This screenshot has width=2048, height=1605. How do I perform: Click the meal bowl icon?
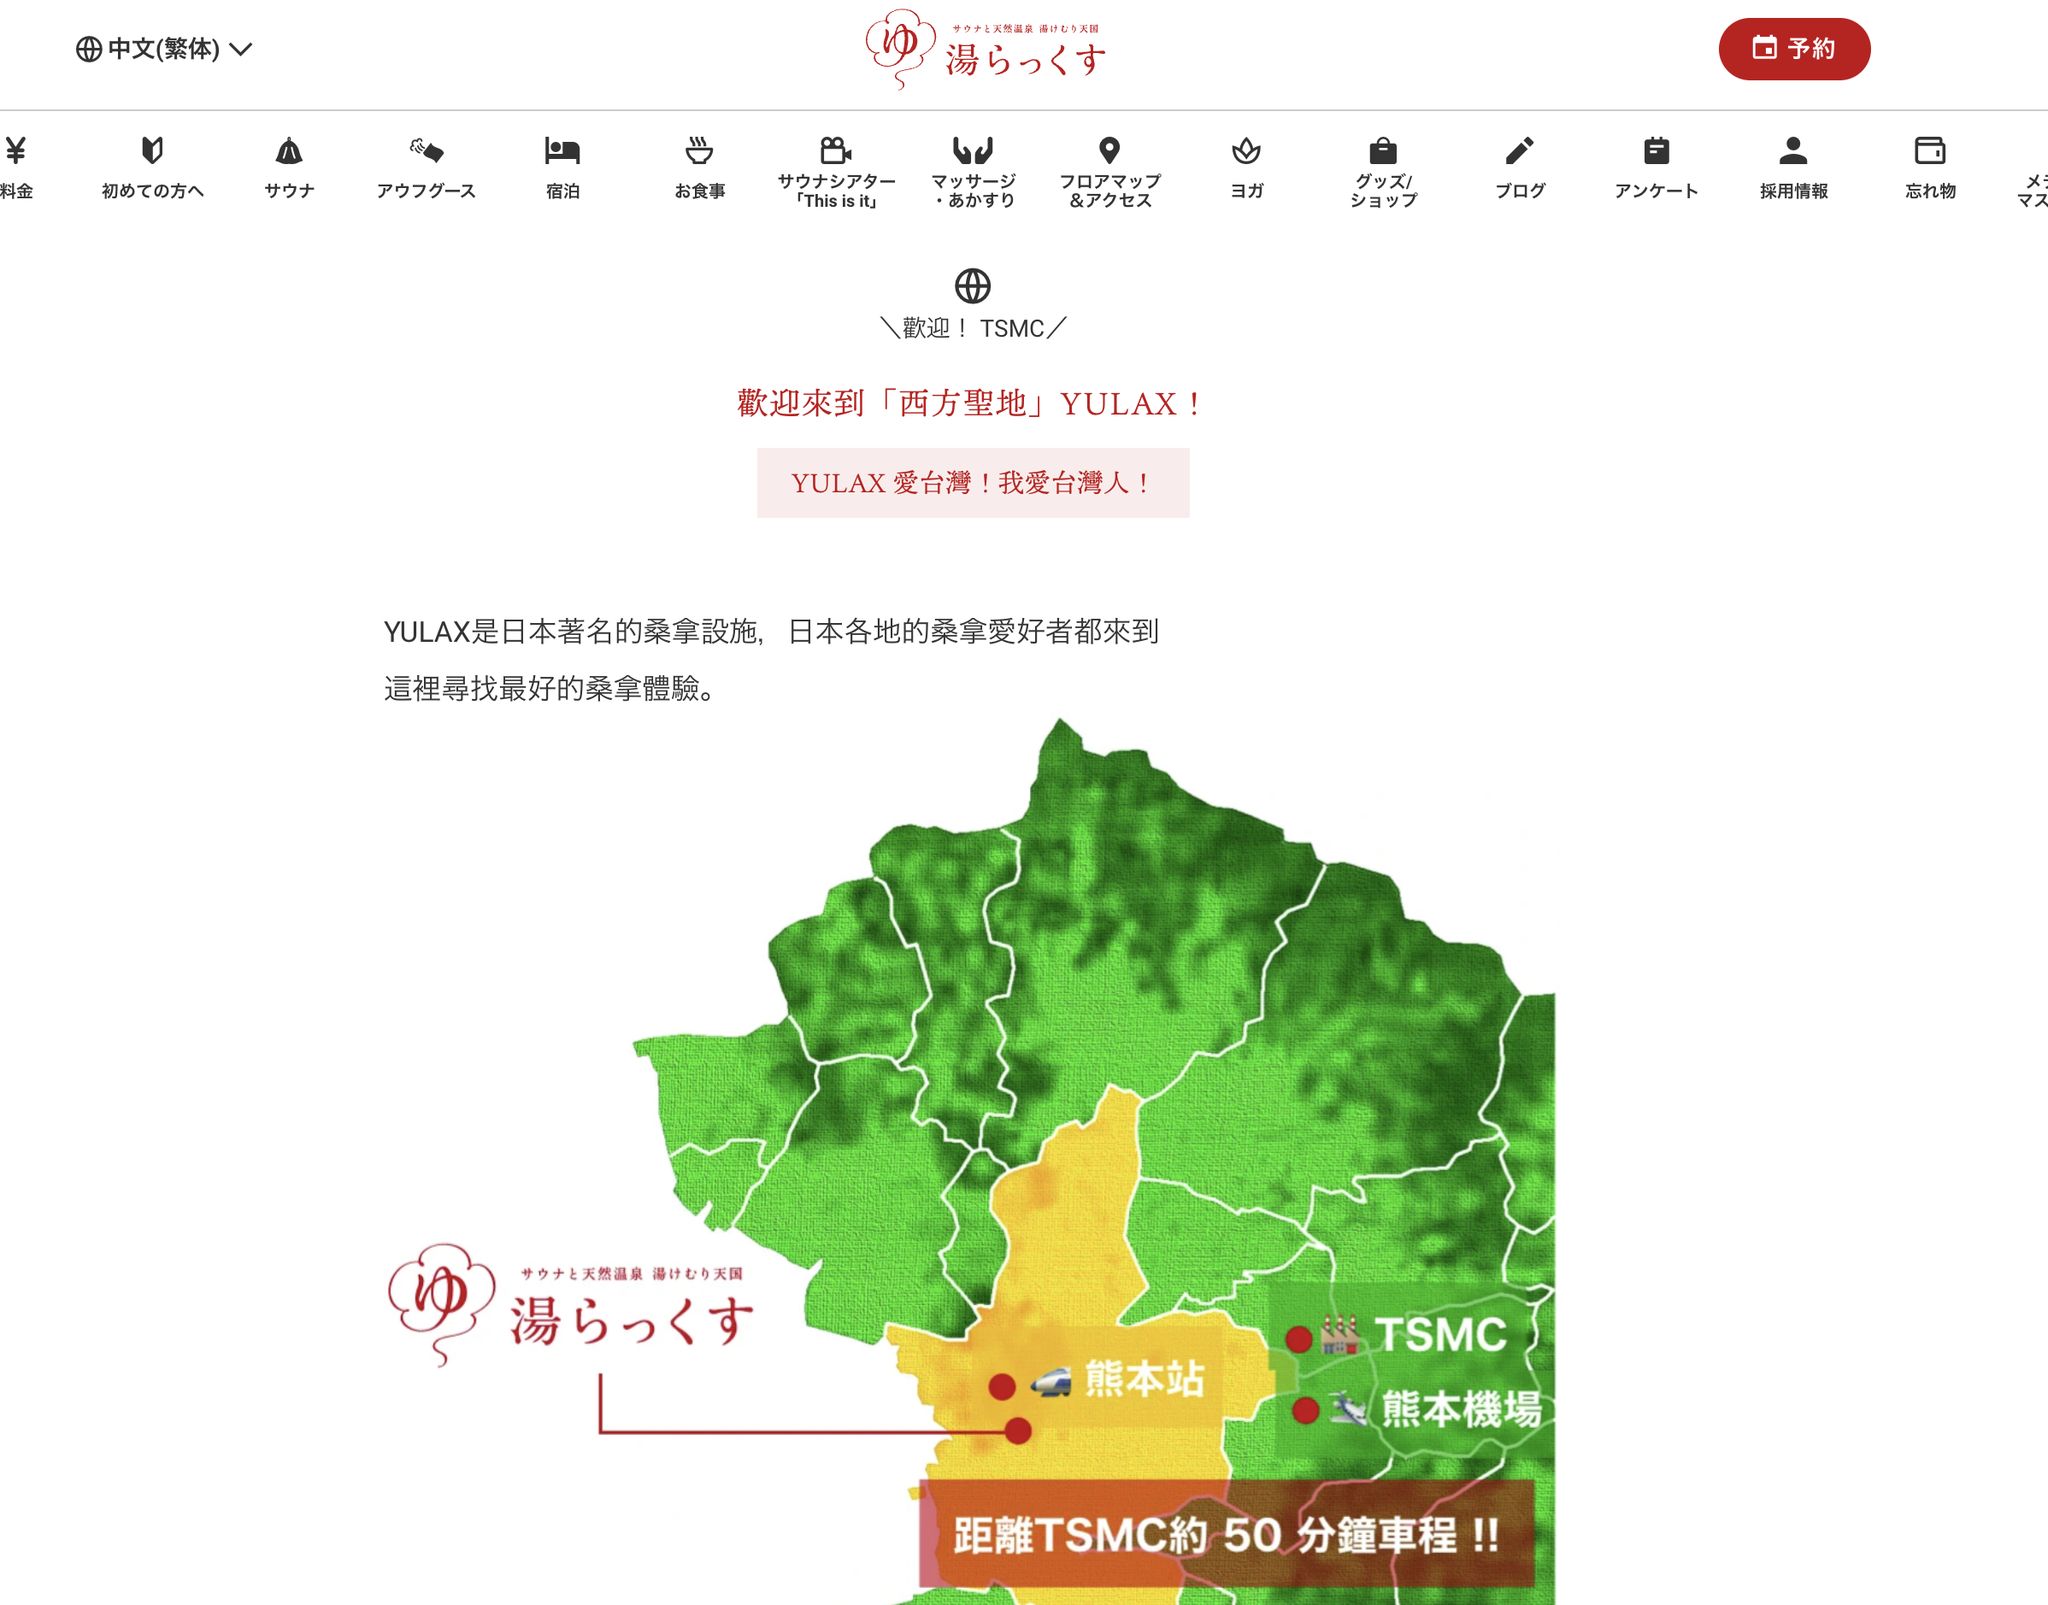[x=699, y=151]
